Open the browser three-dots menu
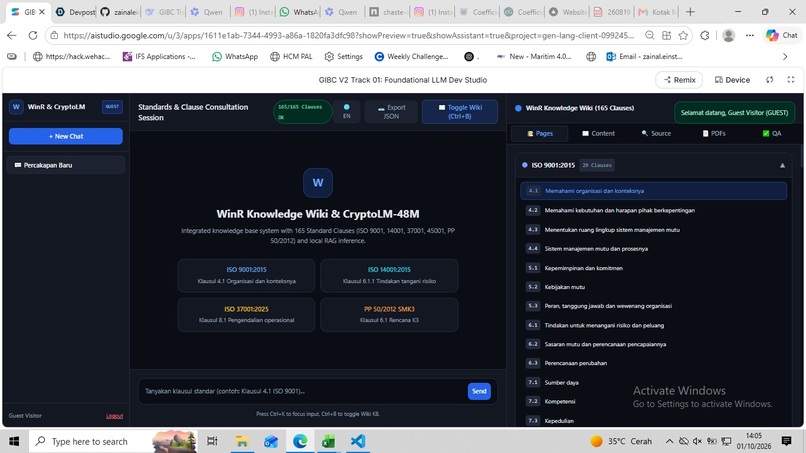Screen dimensions: 806x453 tap(750, 35)
